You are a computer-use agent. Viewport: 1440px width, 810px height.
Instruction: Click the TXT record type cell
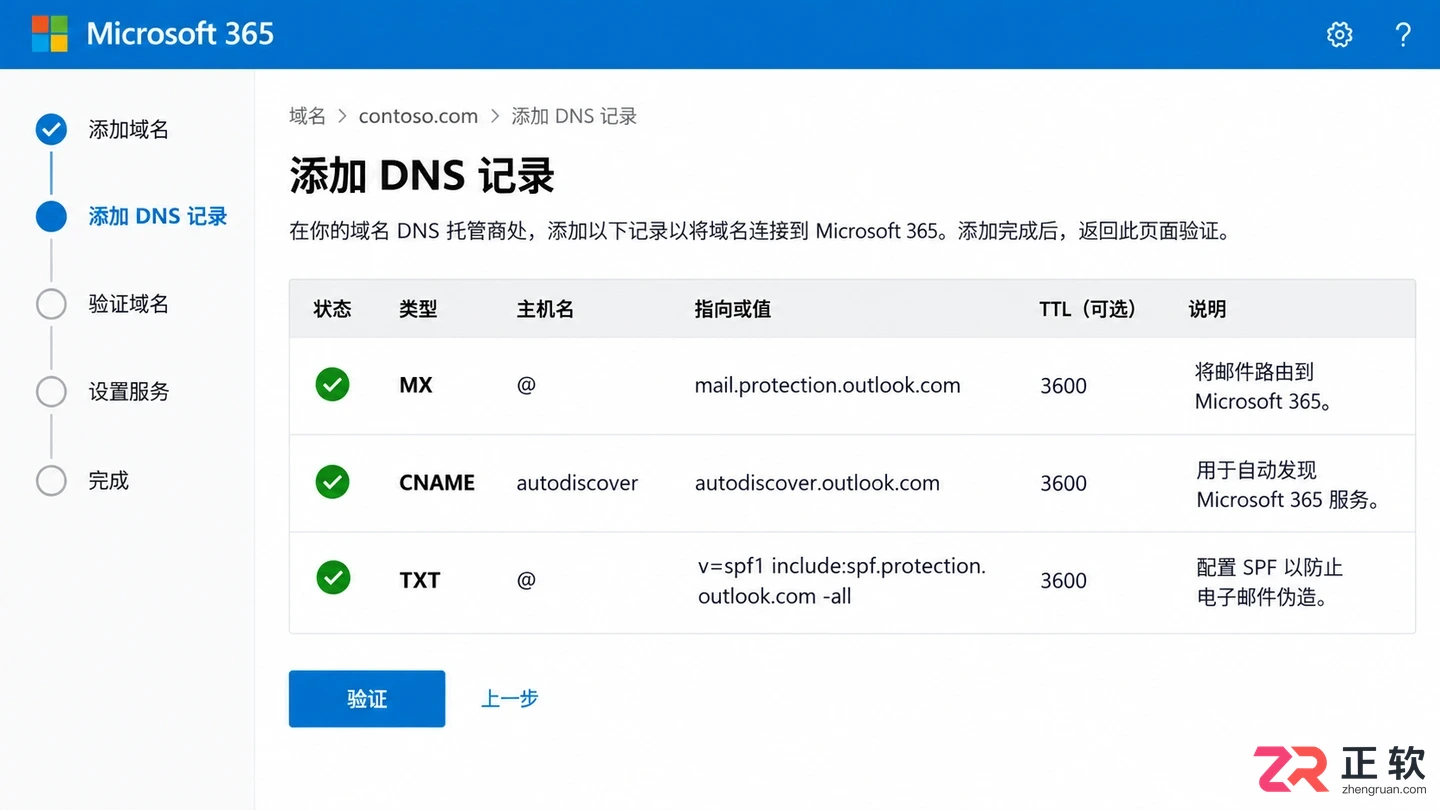point(420,580)
